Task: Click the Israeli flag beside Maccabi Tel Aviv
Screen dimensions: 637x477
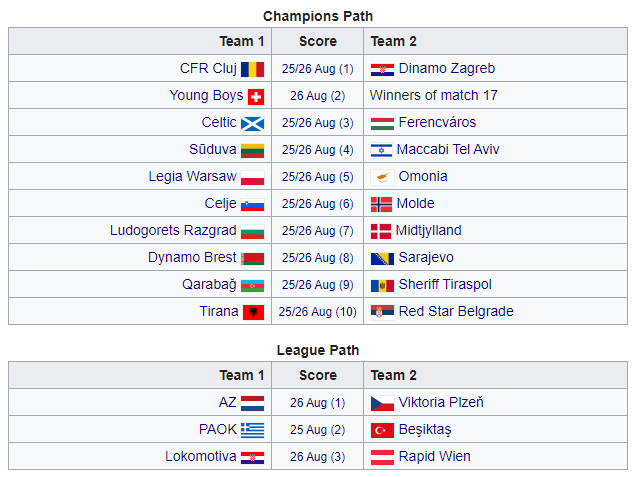Action: pyautogui.click(x=381, y=150)
